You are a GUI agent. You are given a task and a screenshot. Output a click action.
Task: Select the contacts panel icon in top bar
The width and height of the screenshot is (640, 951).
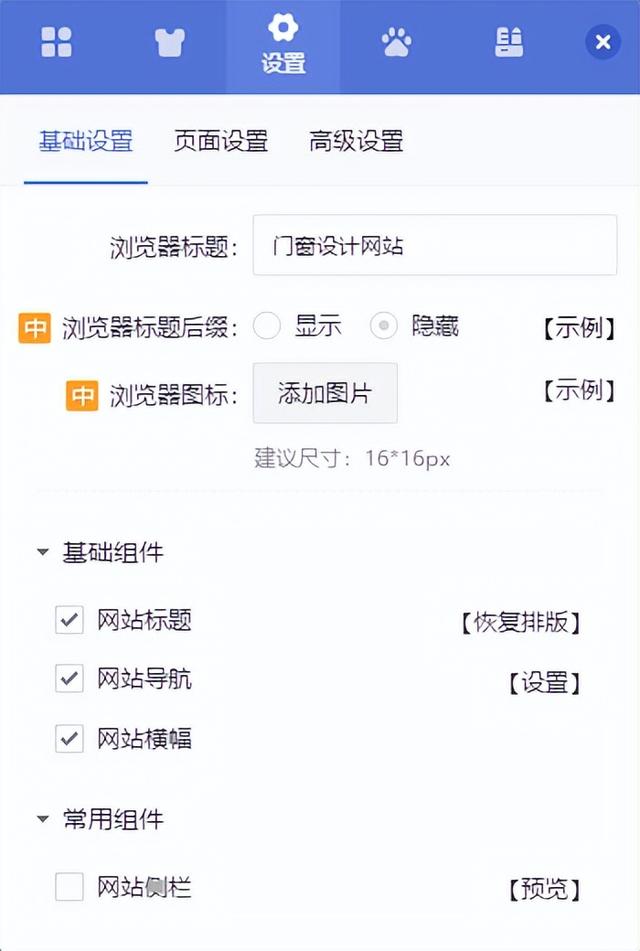(509, 42)
